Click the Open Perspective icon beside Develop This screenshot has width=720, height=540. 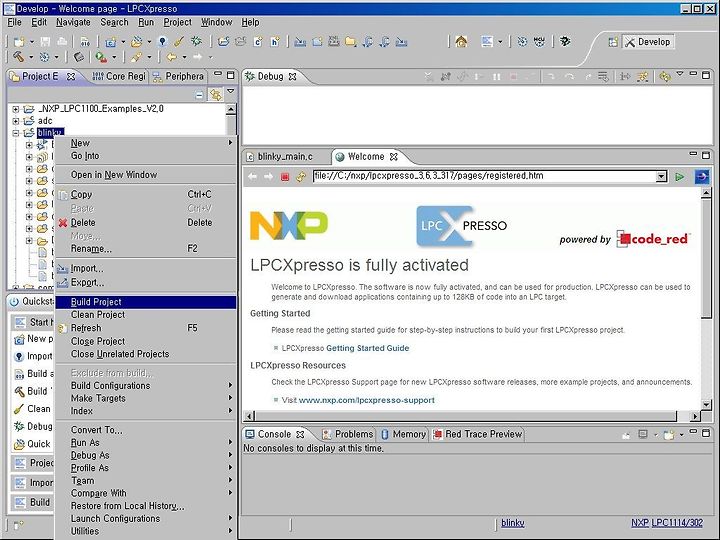pyautogui.click(x=613, y=42)
